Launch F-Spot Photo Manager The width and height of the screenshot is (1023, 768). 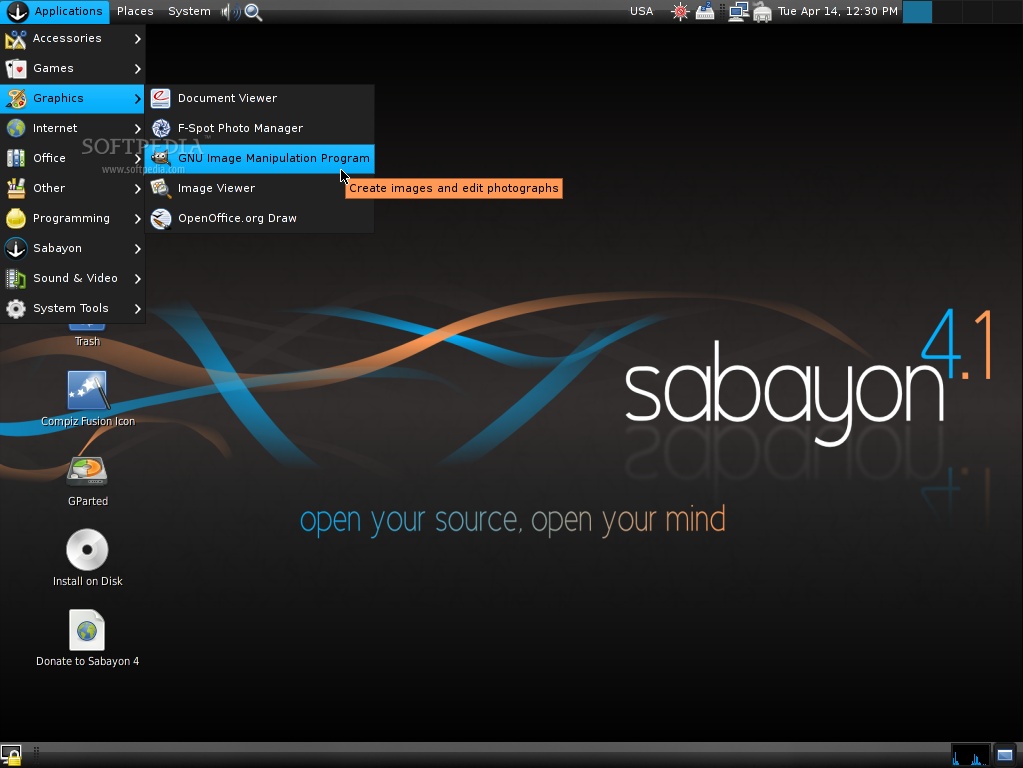260,129
